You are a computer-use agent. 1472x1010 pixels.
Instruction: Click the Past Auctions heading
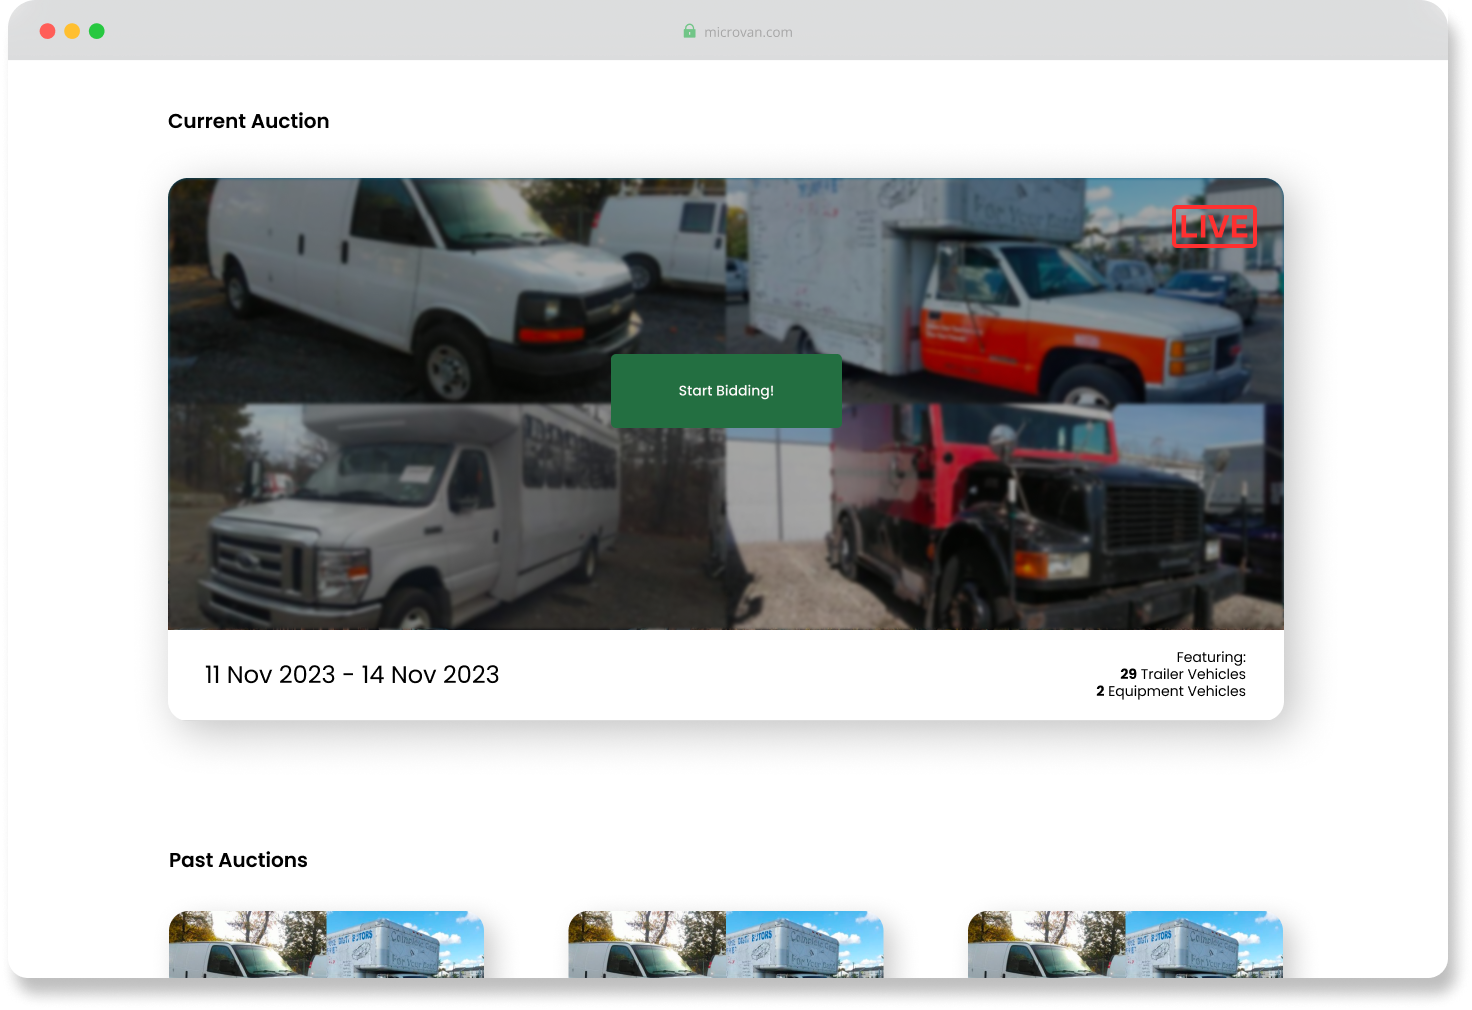[238, 860]
